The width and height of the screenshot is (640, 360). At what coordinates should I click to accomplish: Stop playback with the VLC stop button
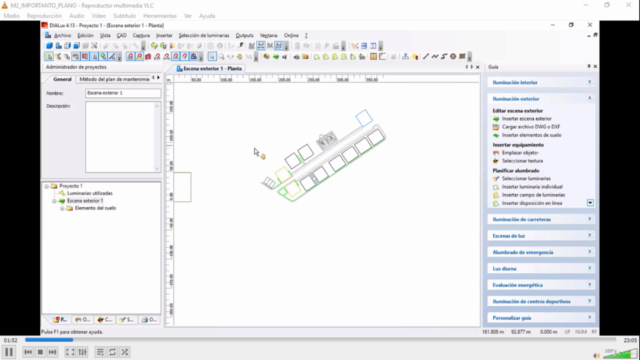[40, 352]
